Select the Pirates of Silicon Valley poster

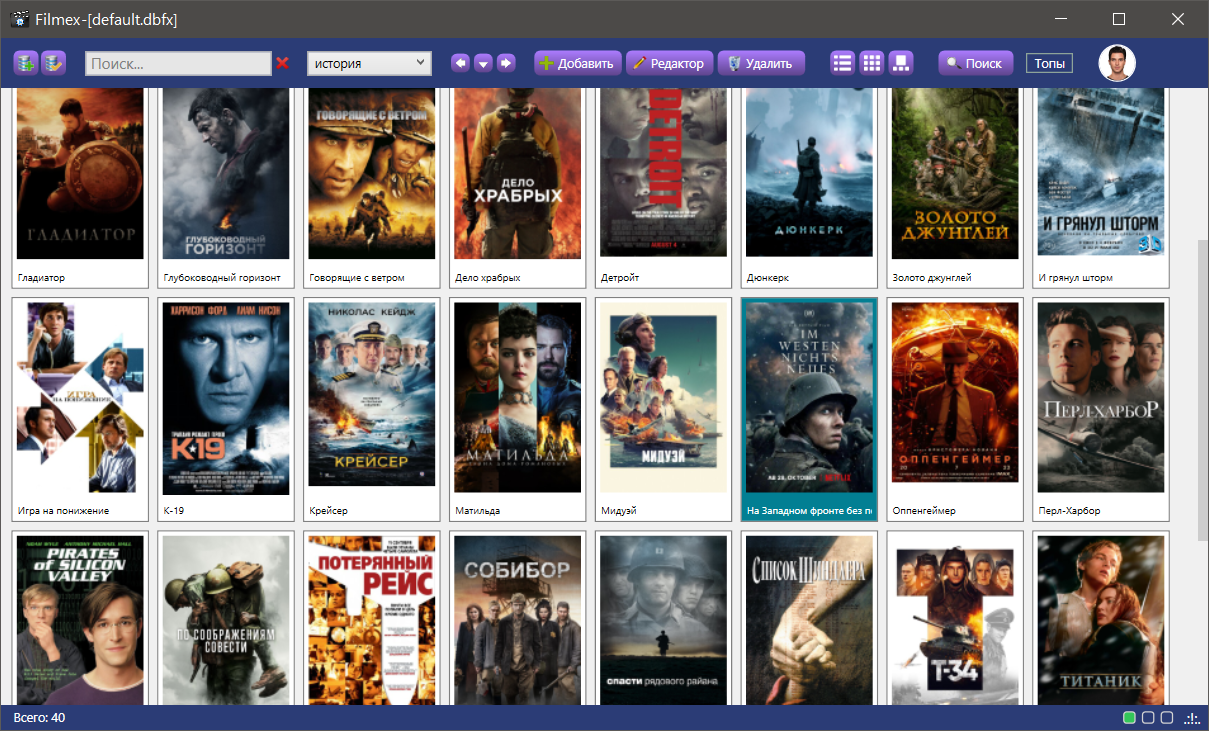80,620
